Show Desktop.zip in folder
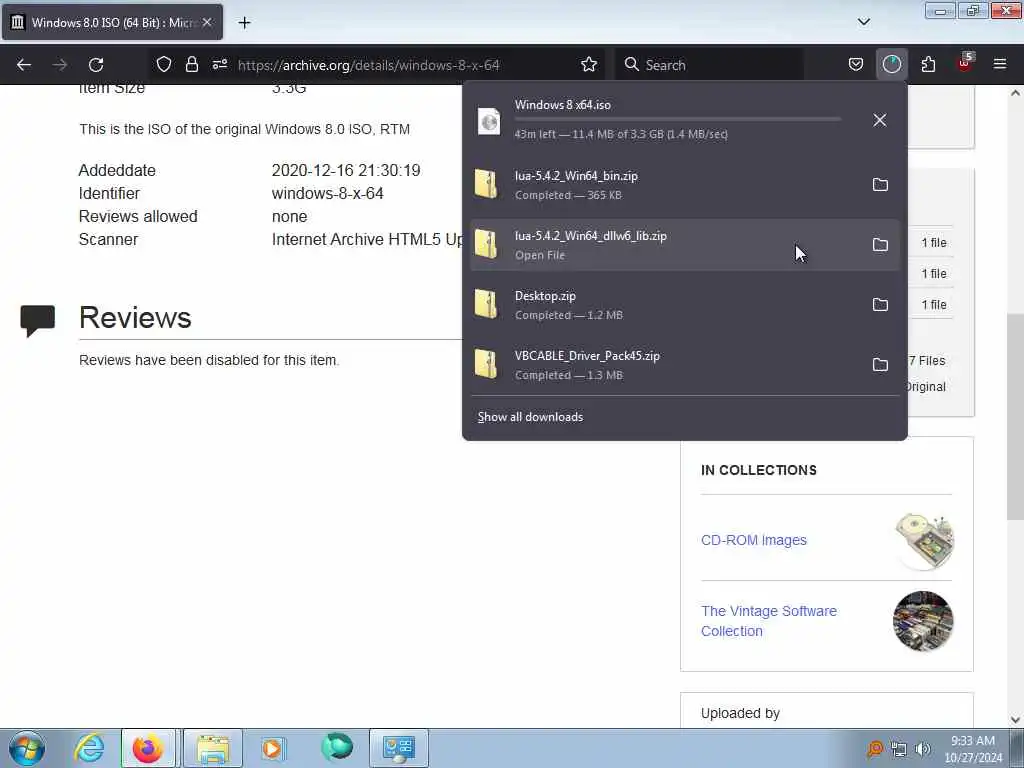The image size is (1024, 768). (880, 305)
